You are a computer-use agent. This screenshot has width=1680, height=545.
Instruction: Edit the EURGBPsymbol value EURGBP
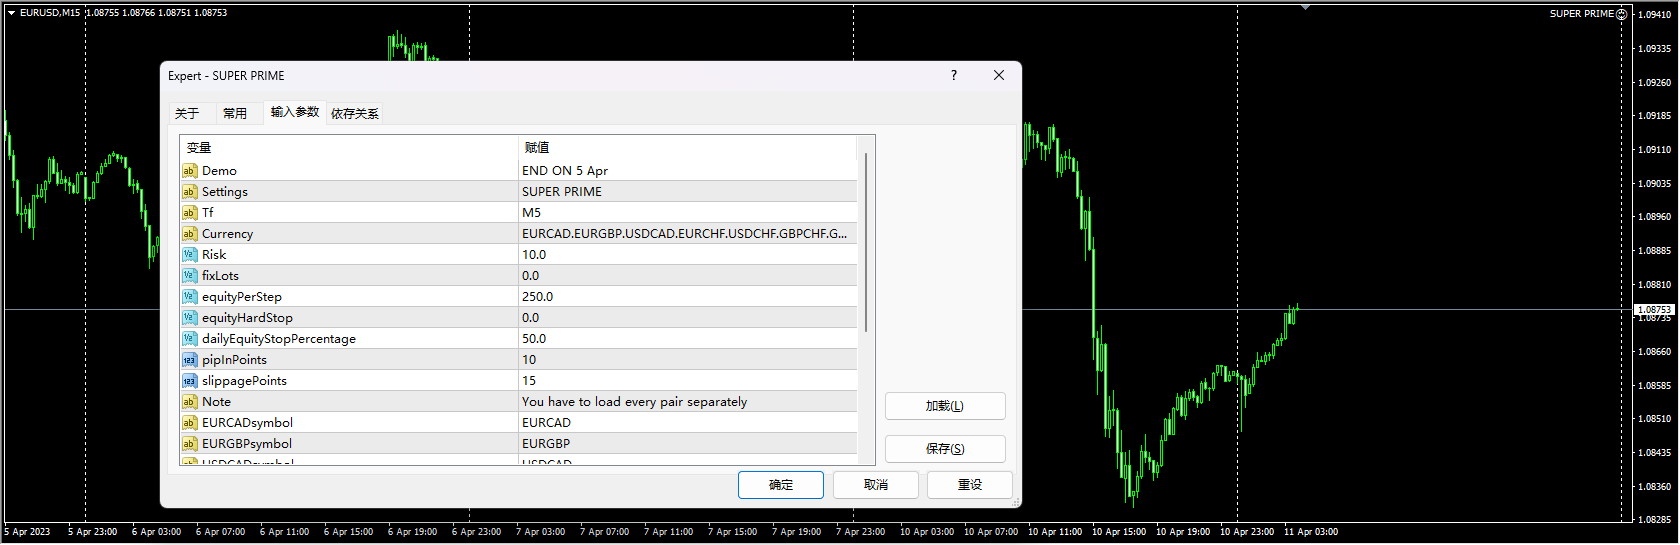tap(688, 444)
